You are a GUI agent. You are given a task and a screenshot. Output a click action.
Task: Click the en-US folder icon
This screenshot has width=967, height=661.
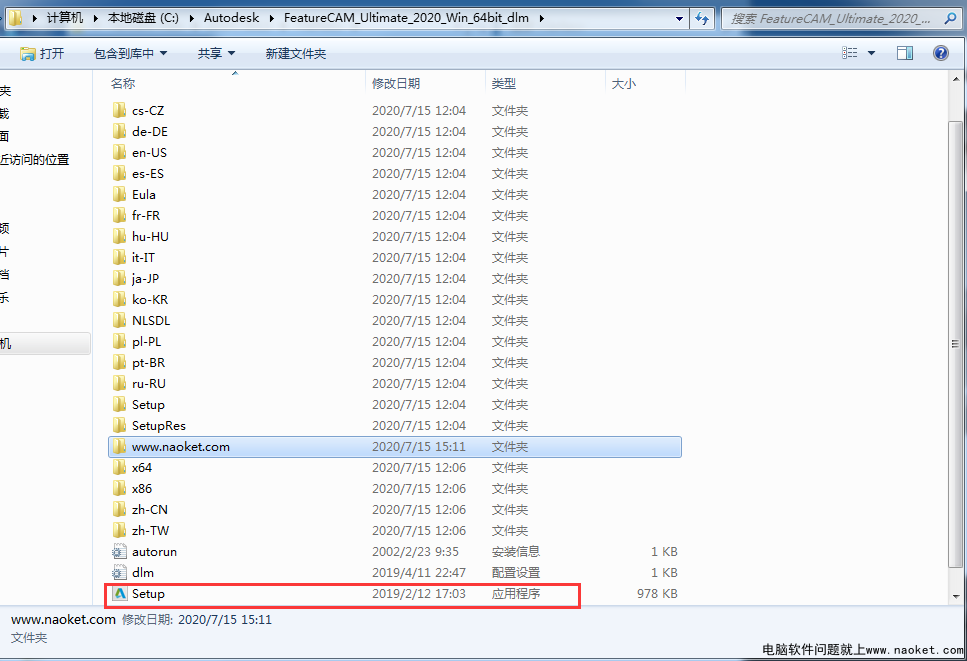coord(120,152)
